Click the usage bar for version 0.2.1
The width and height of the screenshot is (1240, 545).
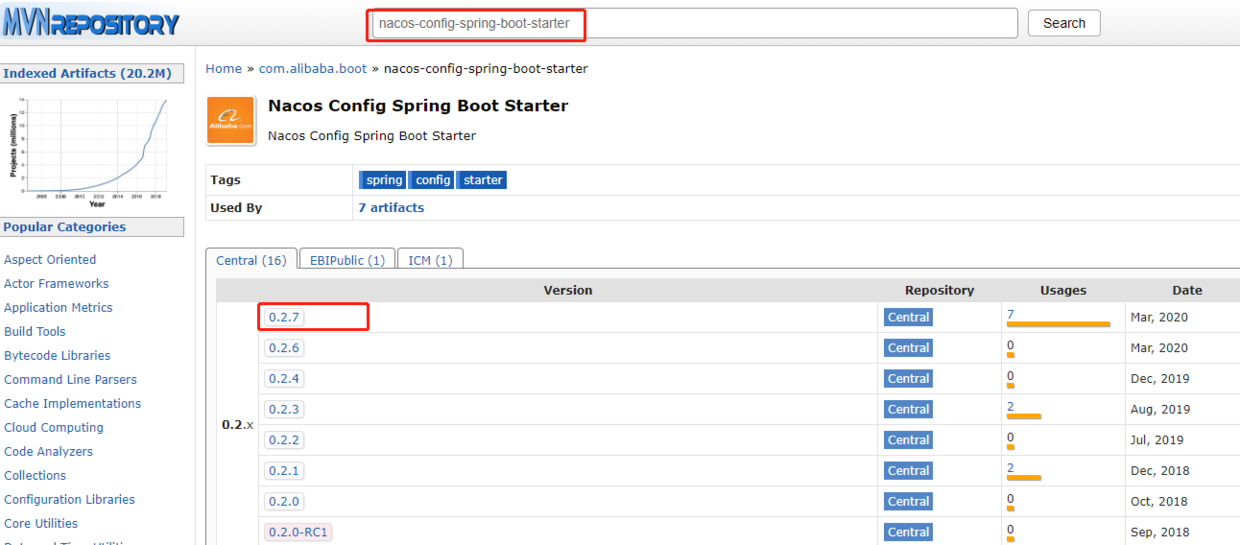(1024, 477)
